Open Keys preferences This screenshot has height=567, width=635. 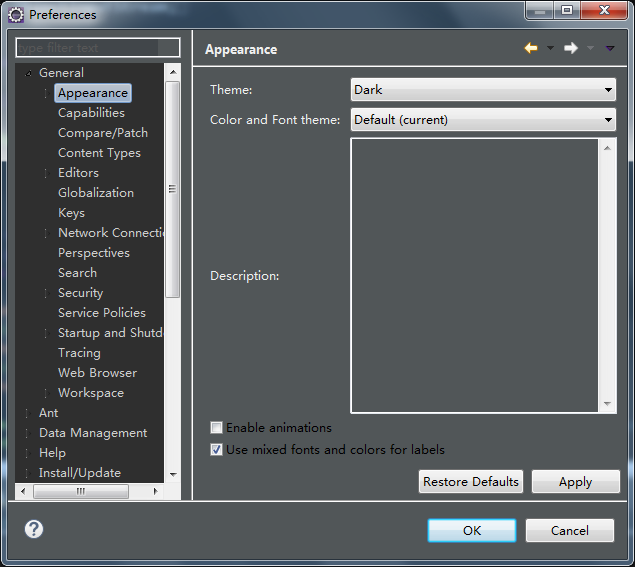(71, 213)
